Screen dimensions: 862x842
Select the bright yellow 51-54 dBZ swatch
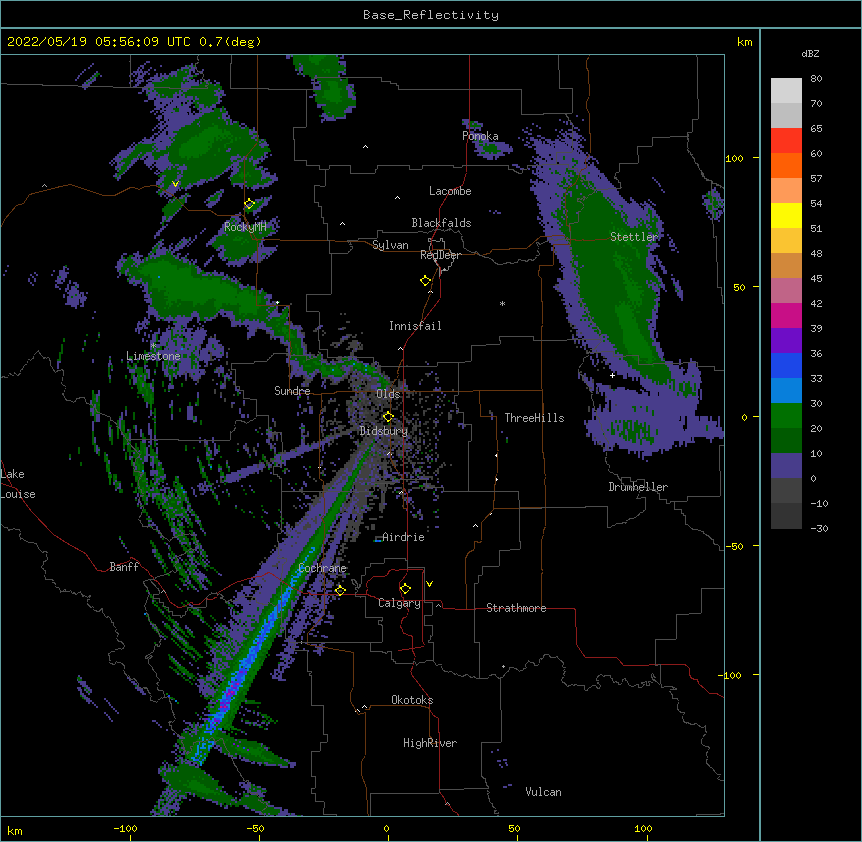point(786,215)
